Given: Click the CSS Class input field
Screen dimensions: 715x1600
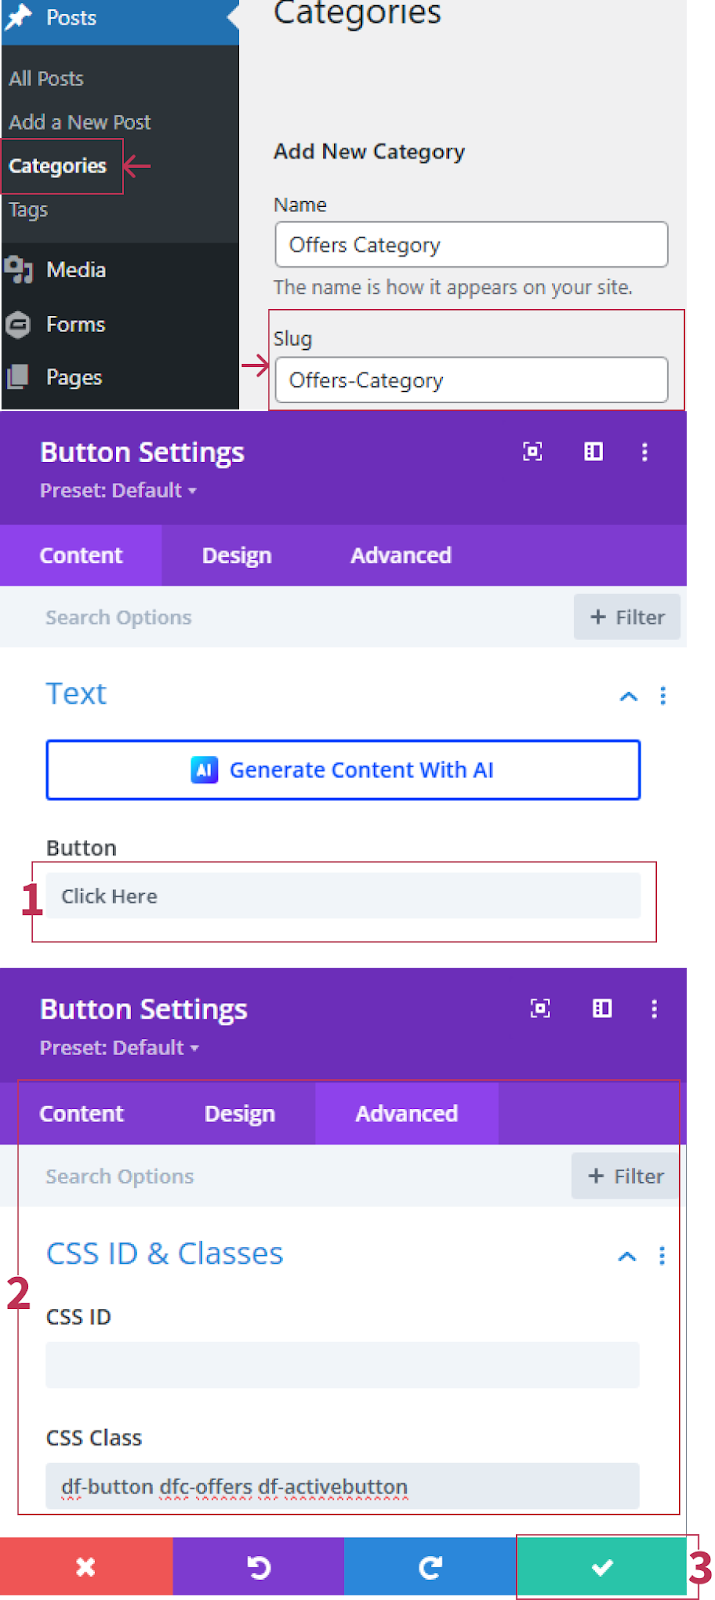Looking at the screenshot, I should pos(342,1486).
